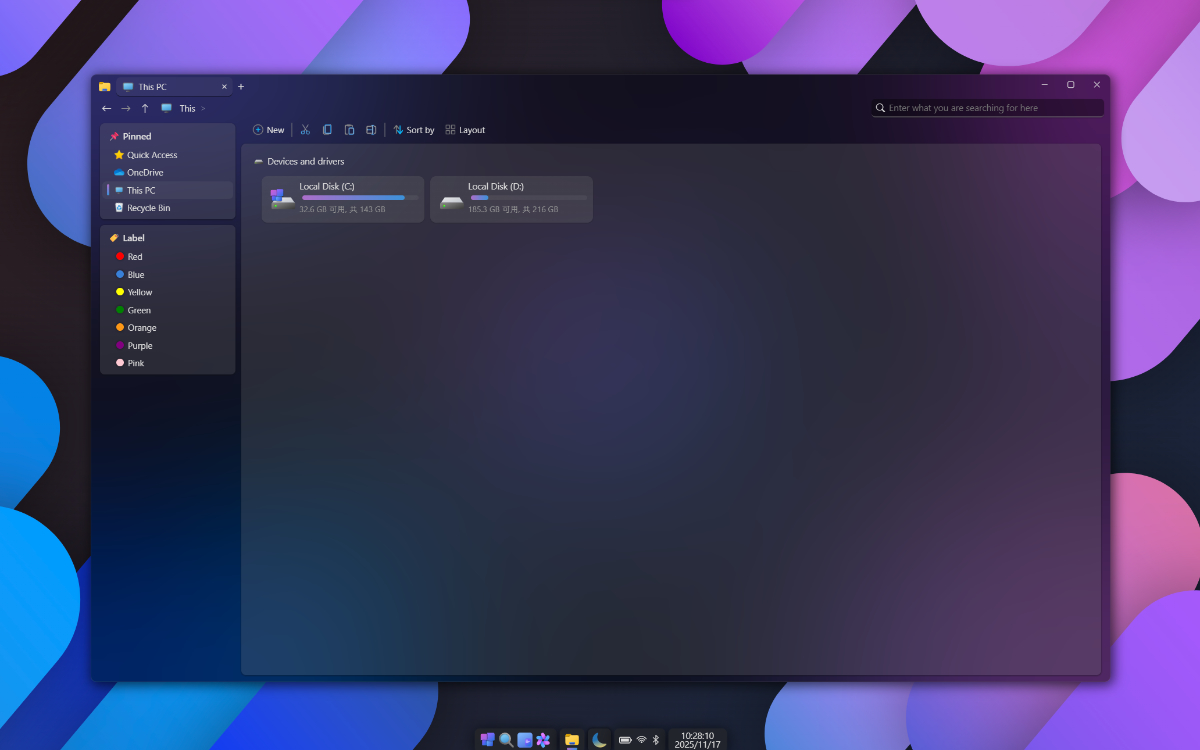Open Quick Access from the sidebar
The width and height of the screenshot is (1200, 750).
tap(150, 154)
